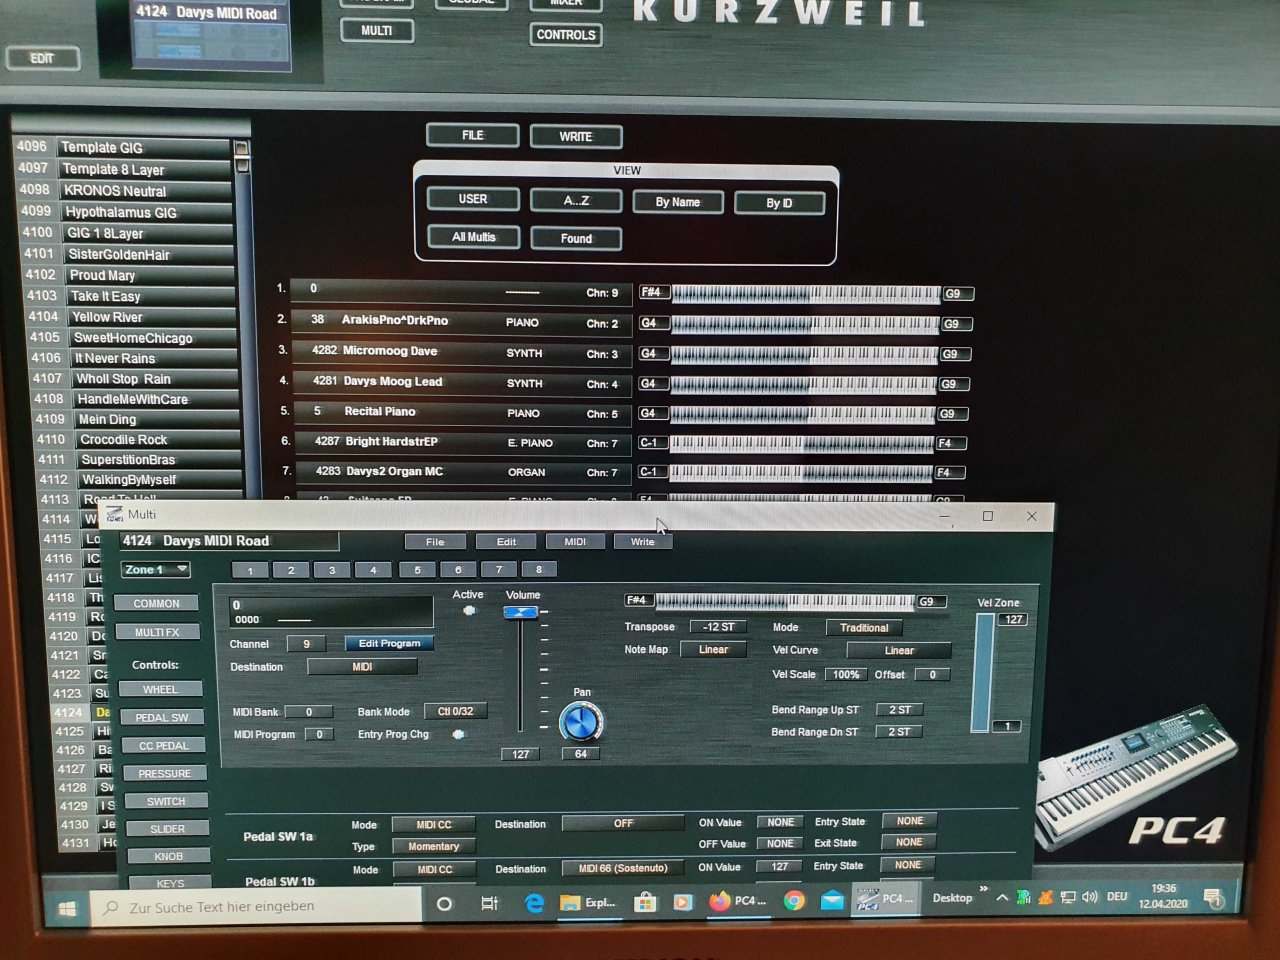Image resolution: width=1280 pixels, height=960 pixels.
Task: Click the All Multis button
Action: click(x=473, y=237)
